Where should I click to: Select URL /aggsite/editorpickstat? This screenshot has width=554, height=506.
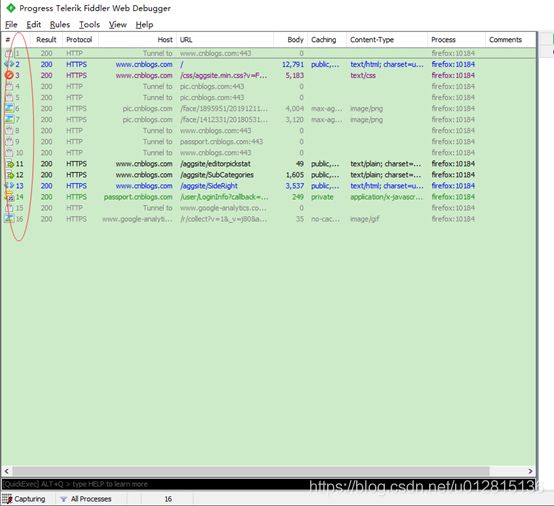coord(215,164)
